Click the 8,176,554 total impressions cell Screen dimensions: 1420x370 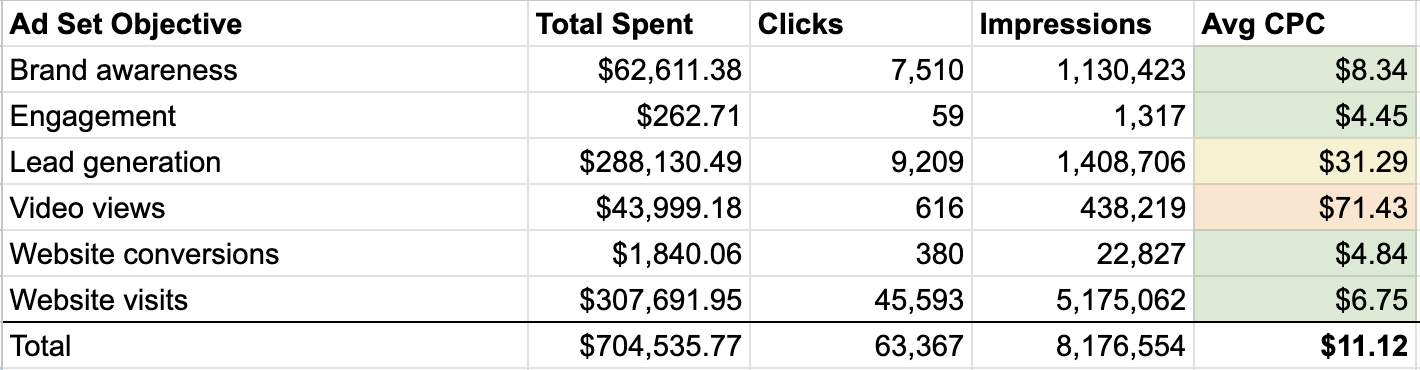1081,346
